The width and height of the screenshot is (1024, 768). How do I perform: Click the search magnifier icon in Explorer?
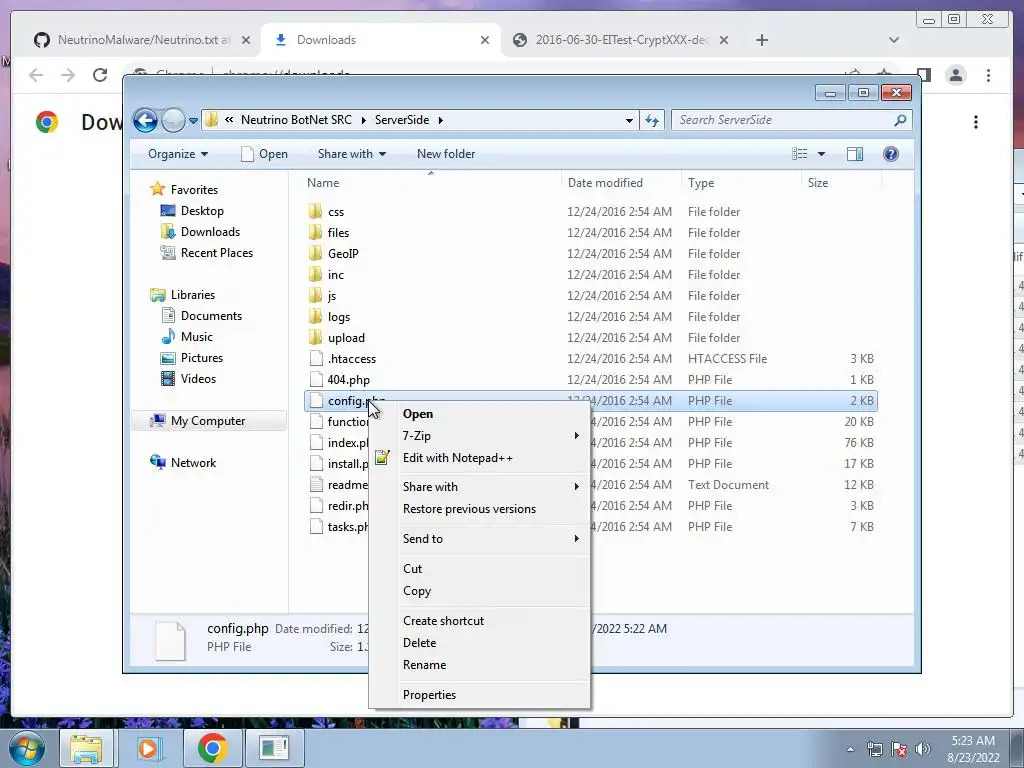[x=900, y=120]
